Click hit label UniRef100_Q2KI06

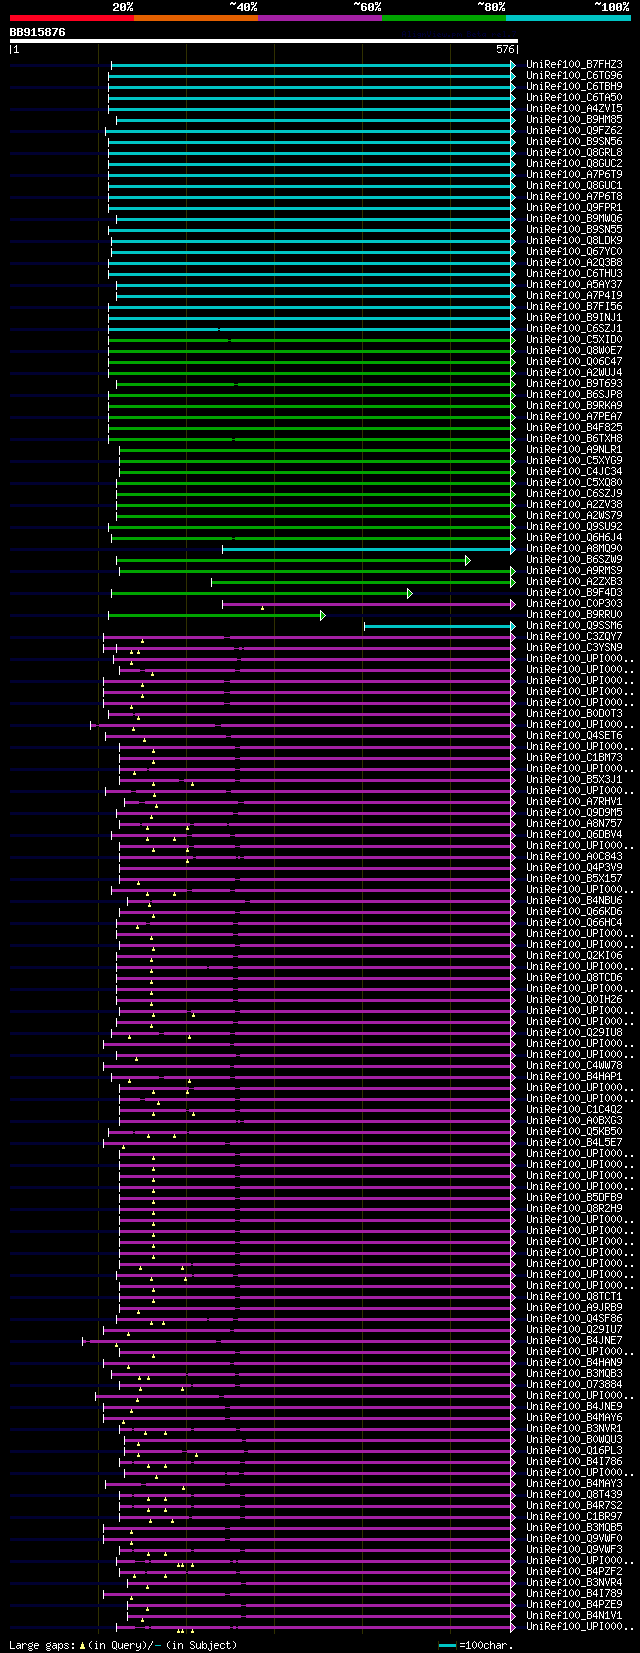click(574, 955)
